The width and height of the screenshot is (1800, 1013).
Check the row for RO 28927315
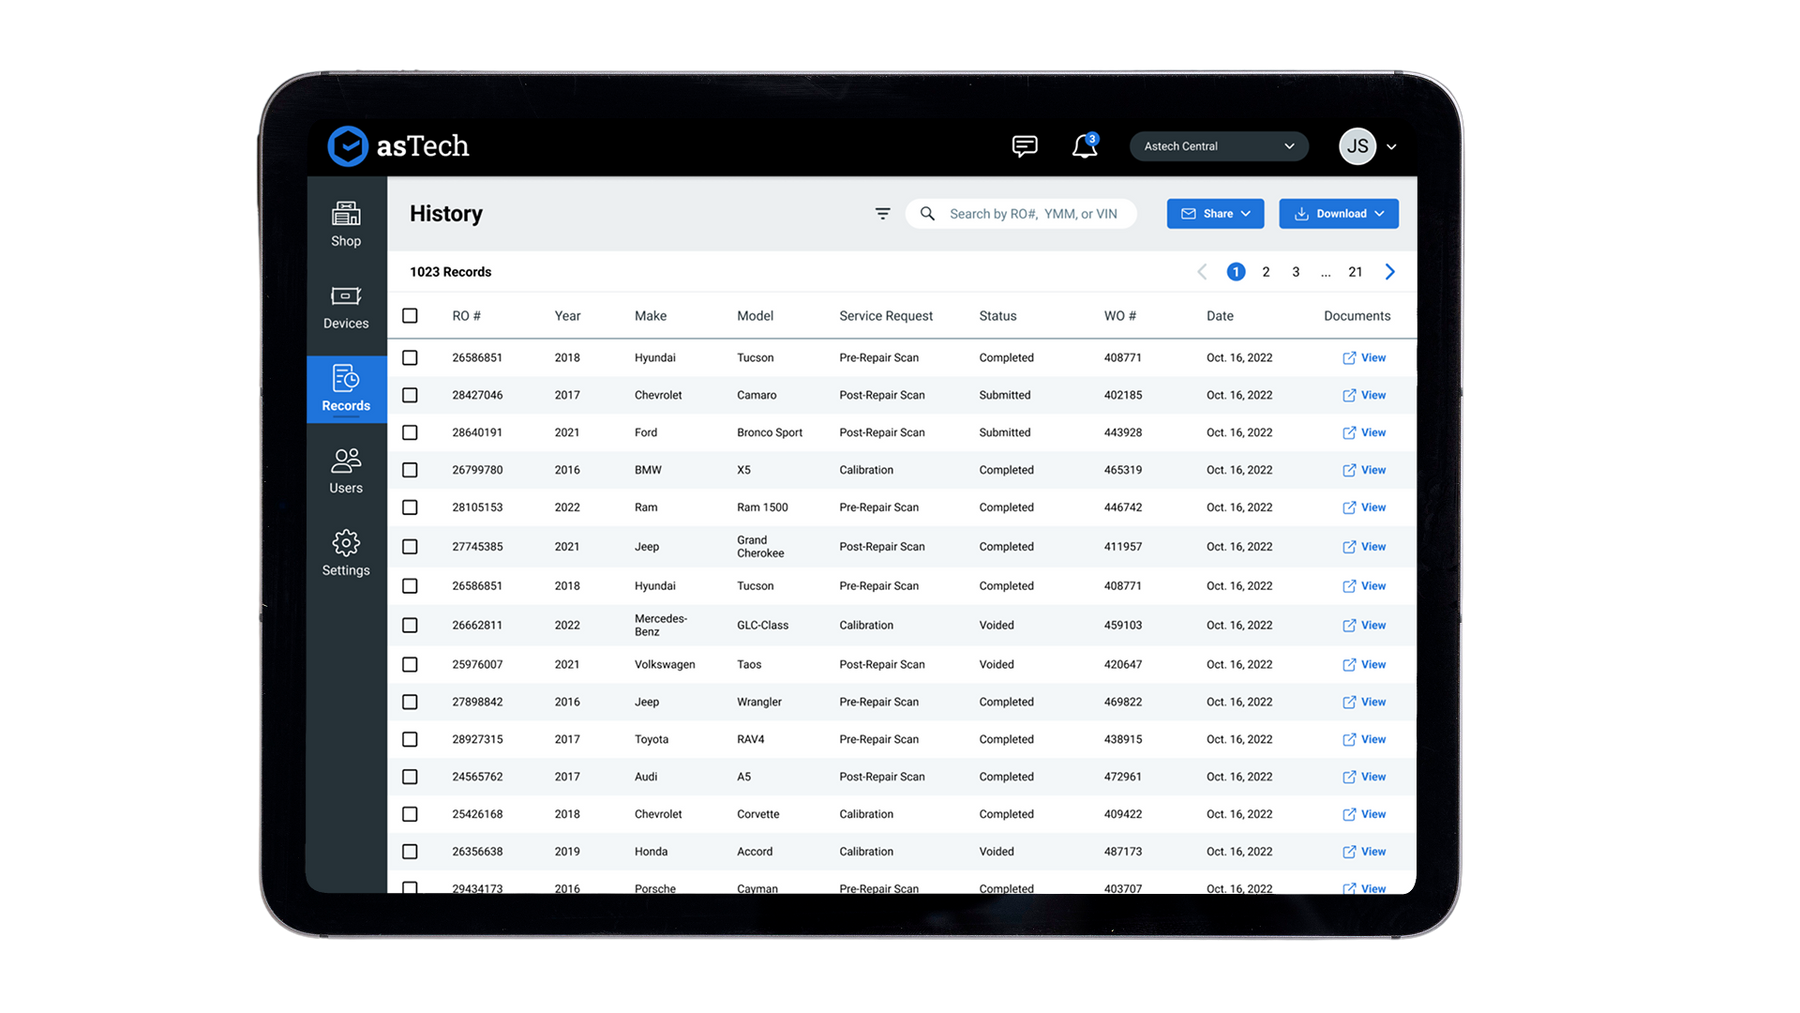click(410, 740)
